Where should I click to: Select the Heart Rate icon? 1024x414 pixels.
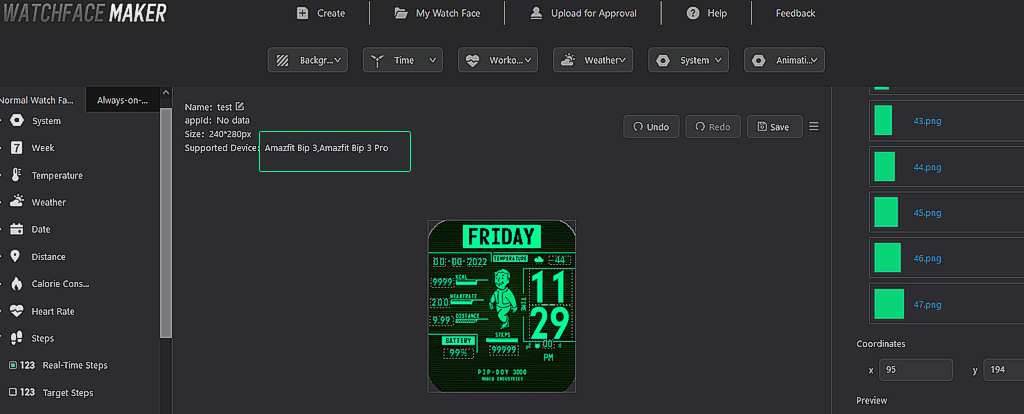[x=17, y=311]
